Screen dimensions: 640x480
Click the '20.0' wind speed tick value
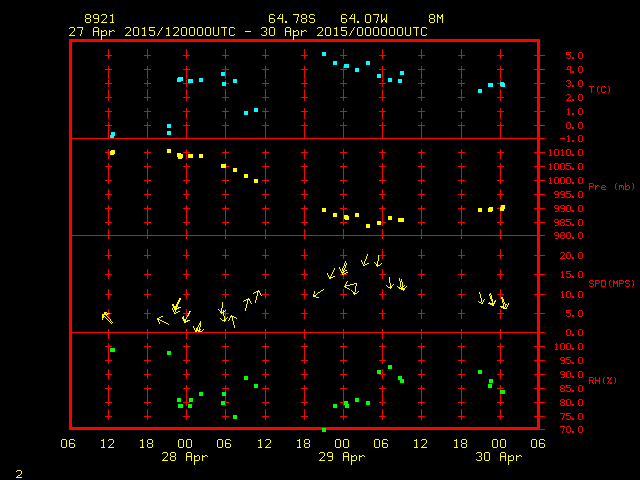pos(571,256)
